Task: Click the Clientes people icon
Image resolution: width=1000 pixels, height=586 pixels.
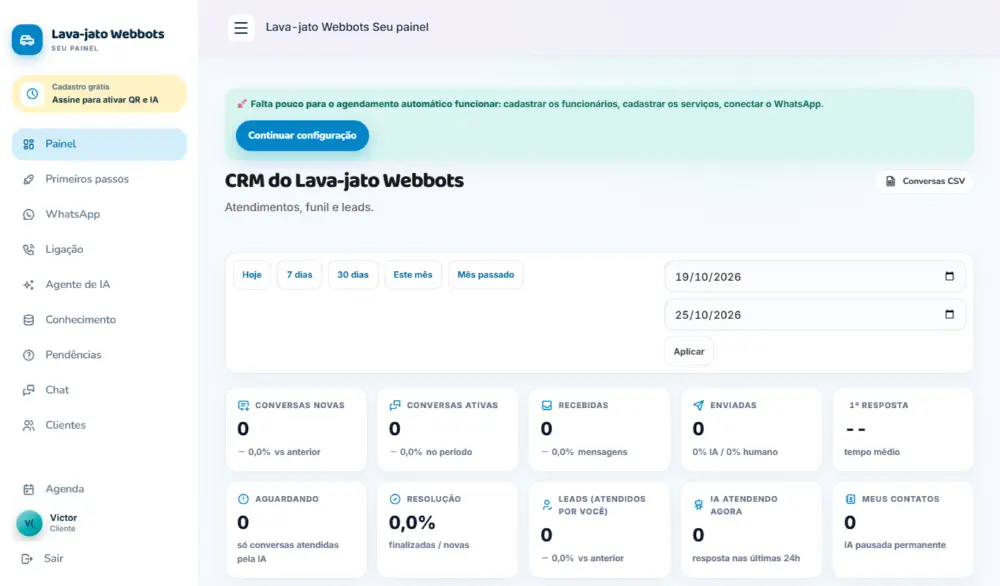Action: coord(29,425)
